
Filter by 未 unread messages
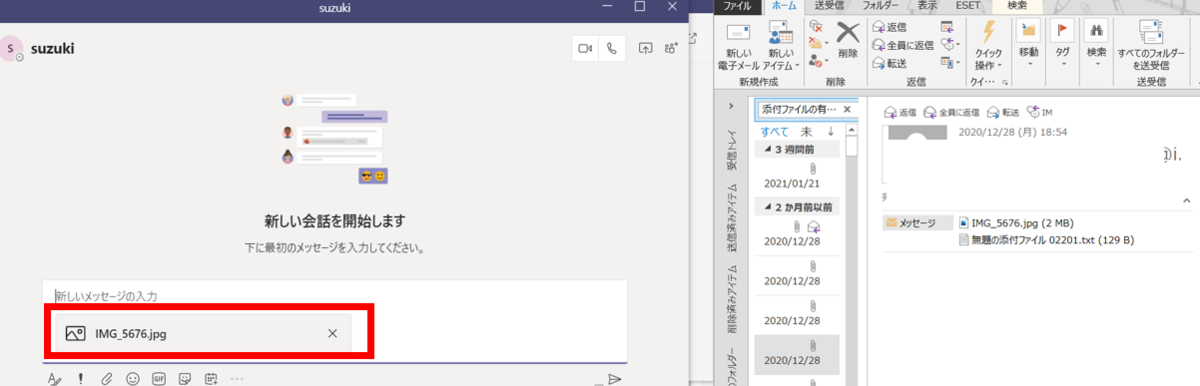coord(806,131)
